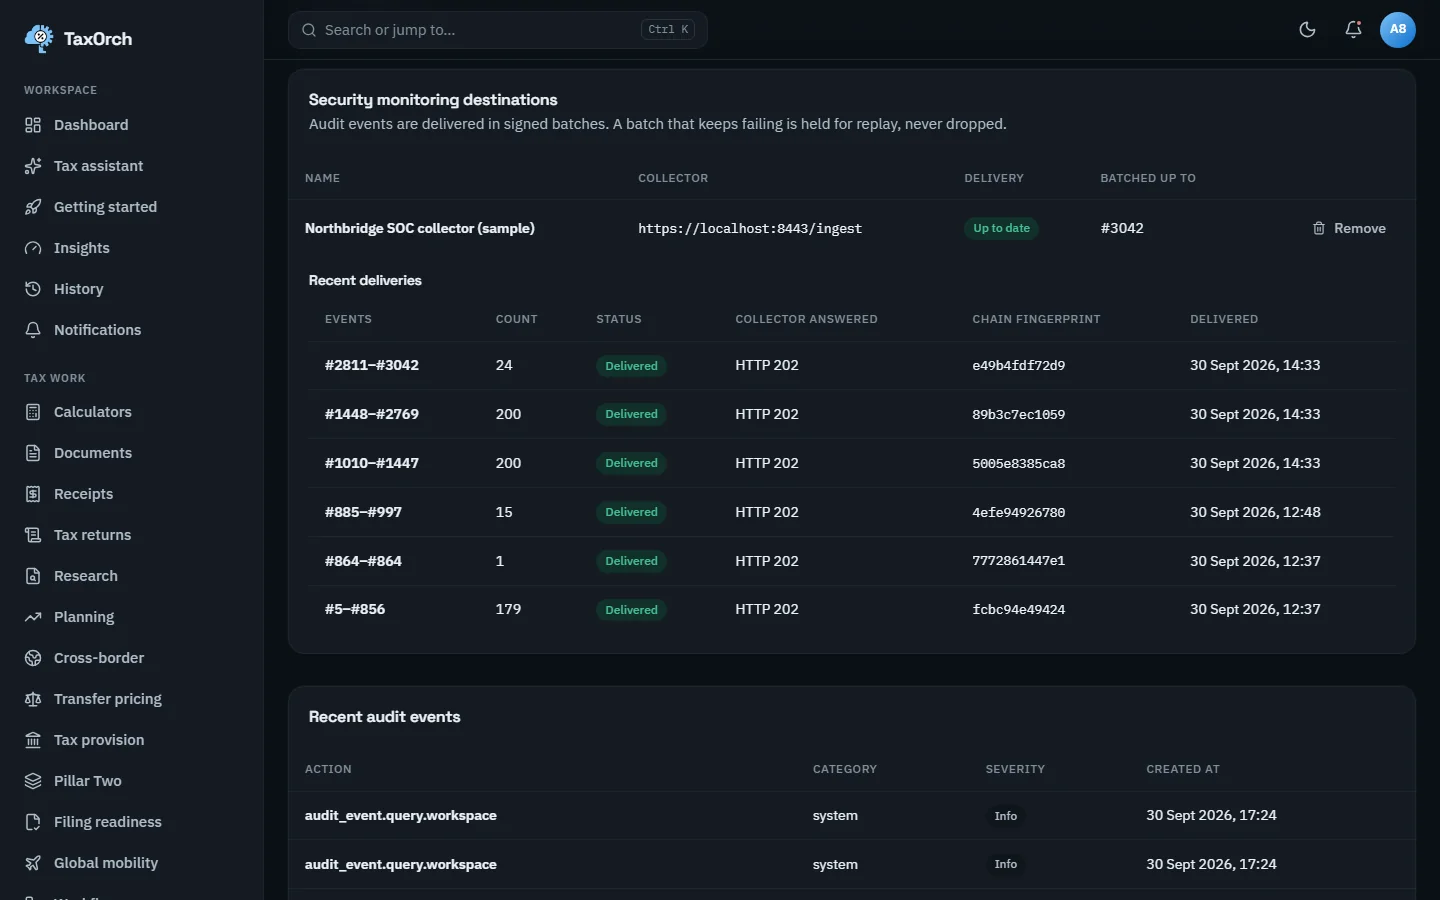
Task: Open Filing readiness link
Action: [132, 822]
